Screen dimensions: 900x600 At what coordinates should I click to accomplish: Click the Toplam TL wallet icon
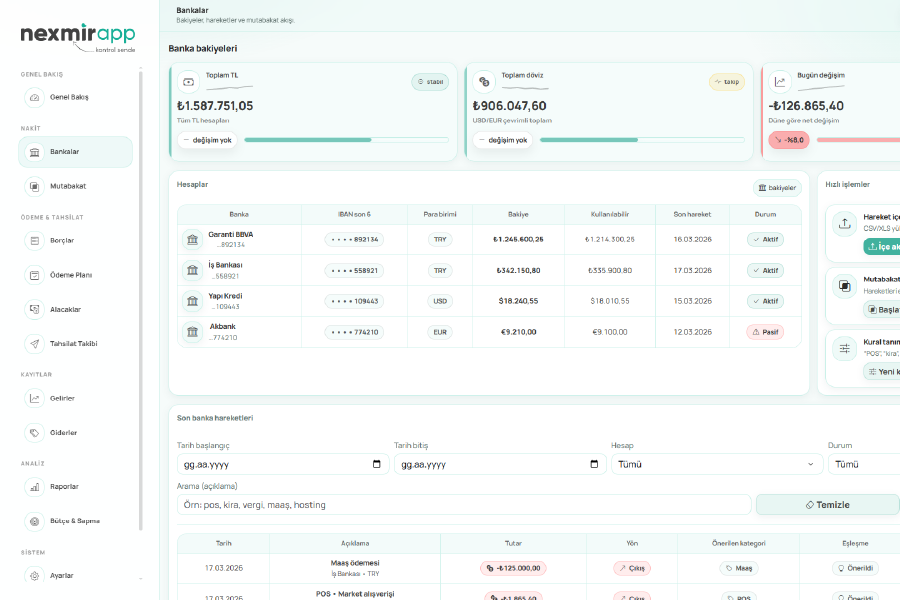pos(189,81)
